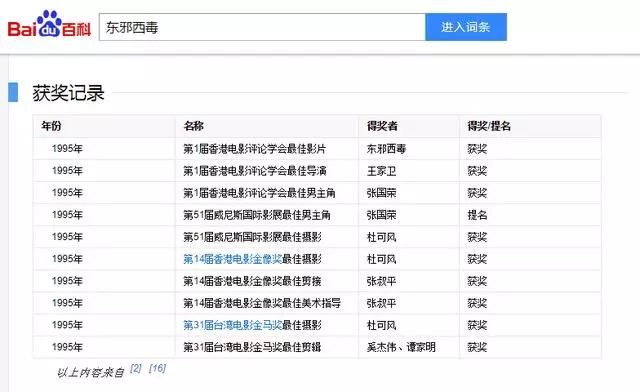Viewport: 640px width, 392px height.
Task: Select the 获奖记录 section heading
Action: coord(69,93)
